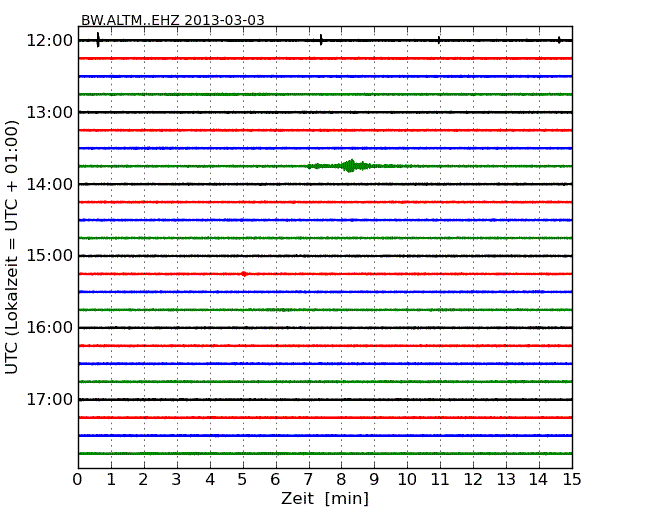
Task: Click the "10" minute tick label
Action: coord(407,480)
